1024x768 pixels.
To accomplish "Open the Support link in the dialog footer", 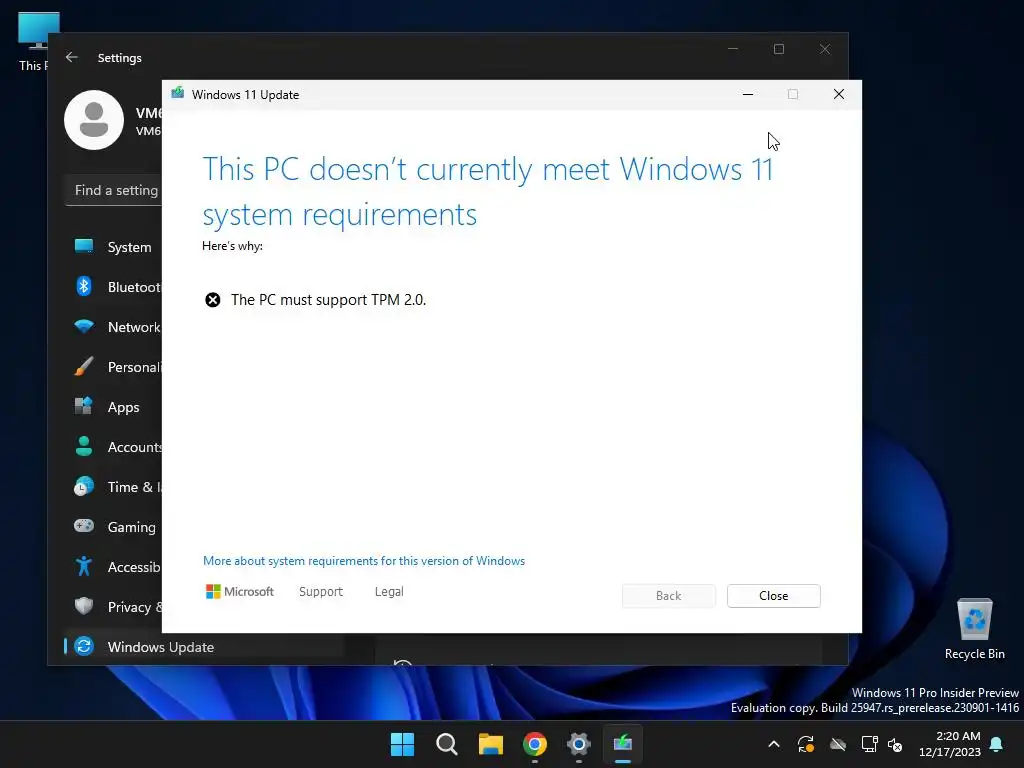I will (321, 592).
